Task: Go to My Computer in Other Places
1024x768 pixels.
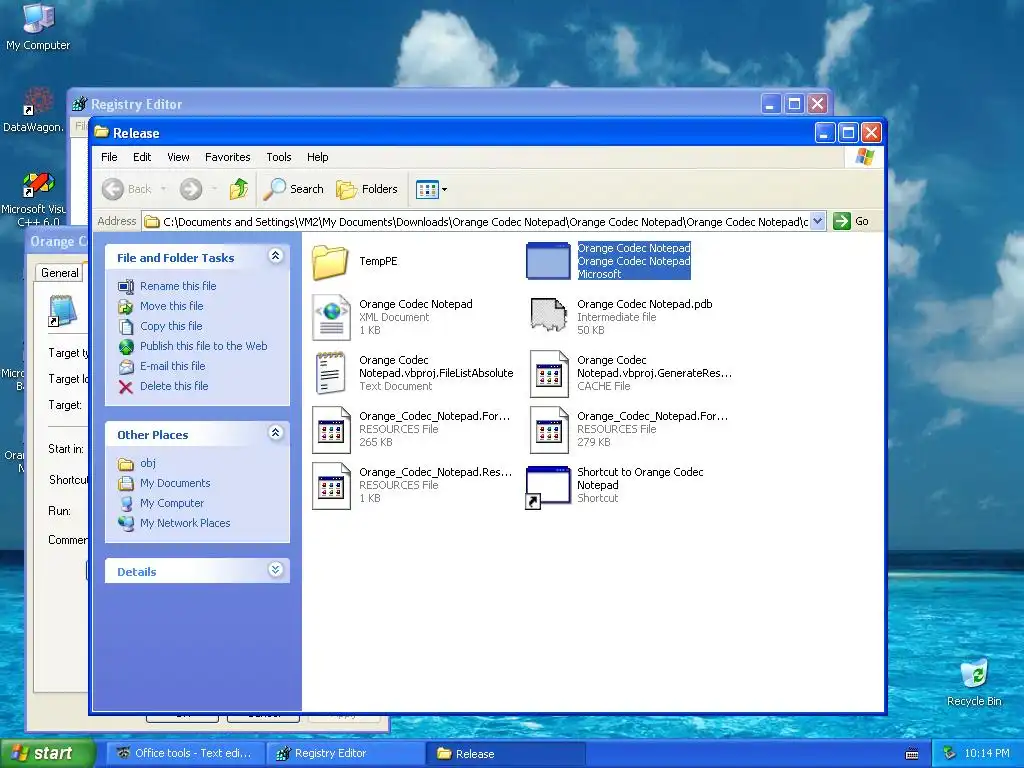Action: [172, 504]
